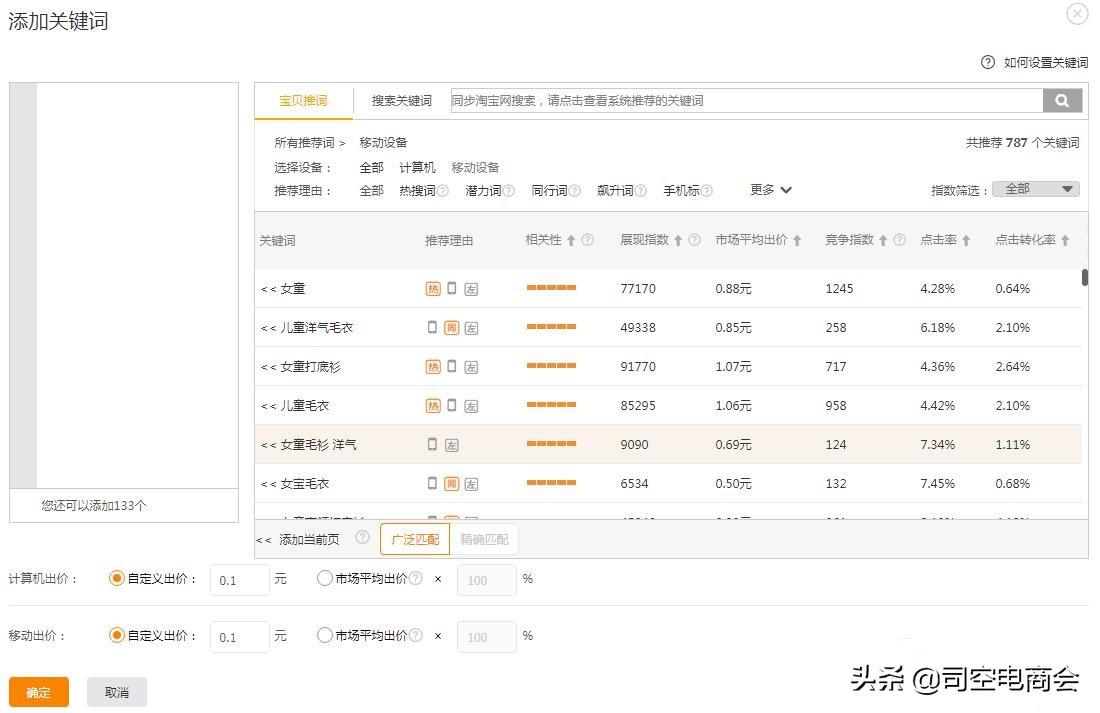Close the 添加关键词 dialog

[1077, 13]
